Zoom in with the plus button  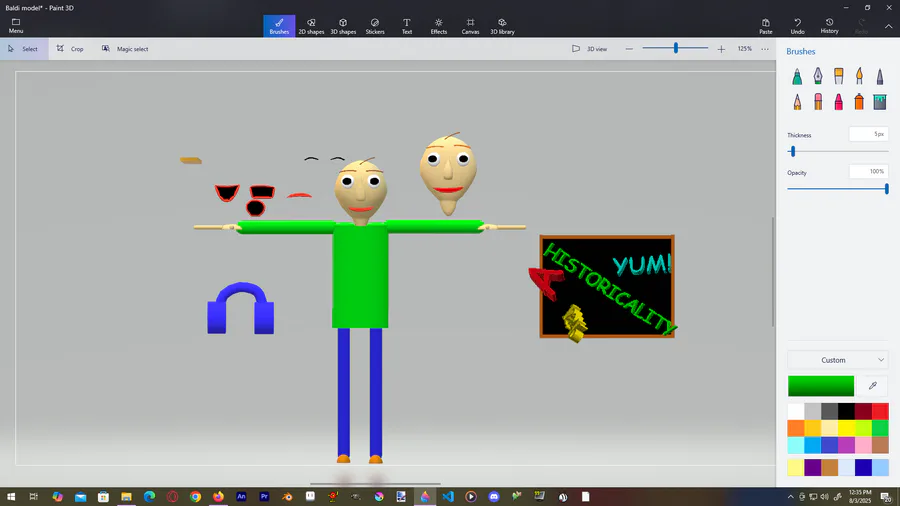click(x=721, y=49)
